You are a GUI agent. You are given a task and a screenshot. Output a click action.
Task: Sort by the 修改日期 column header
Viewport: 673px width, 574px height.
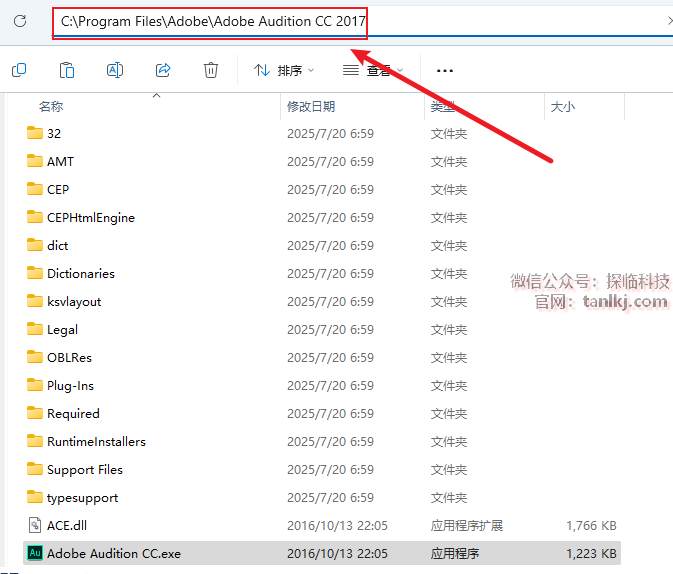pos(311,106)
